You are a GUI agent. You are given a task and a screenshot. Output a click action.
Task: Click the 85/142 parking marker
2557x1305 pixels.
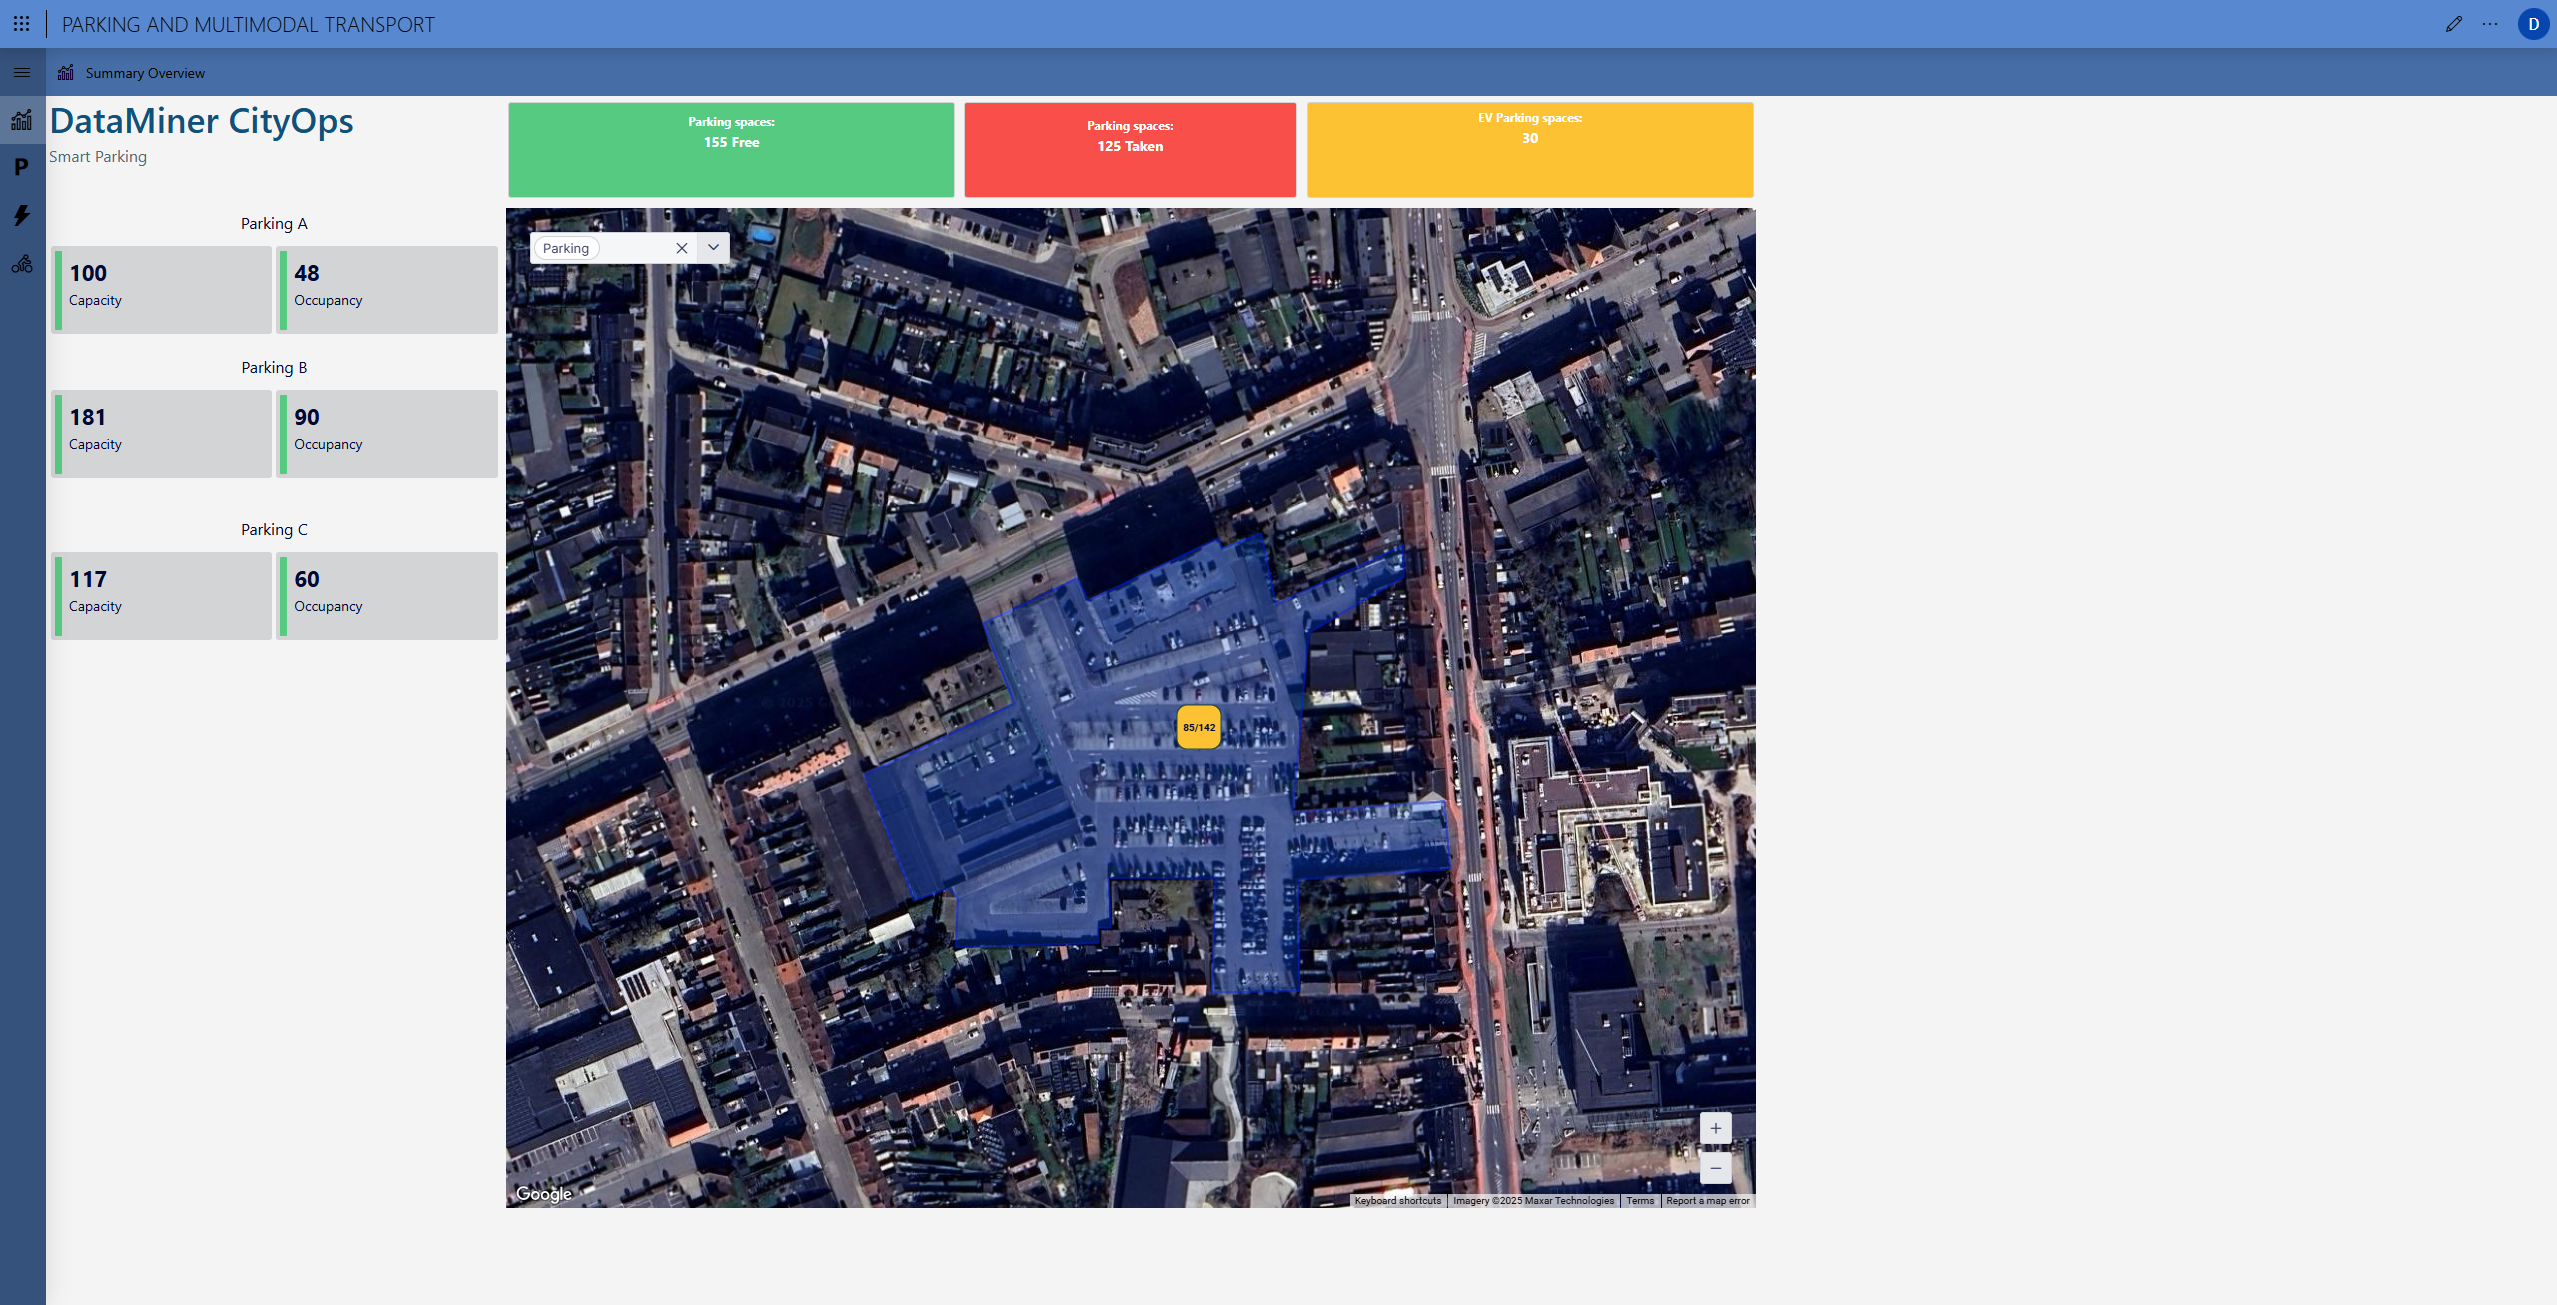1199,727
